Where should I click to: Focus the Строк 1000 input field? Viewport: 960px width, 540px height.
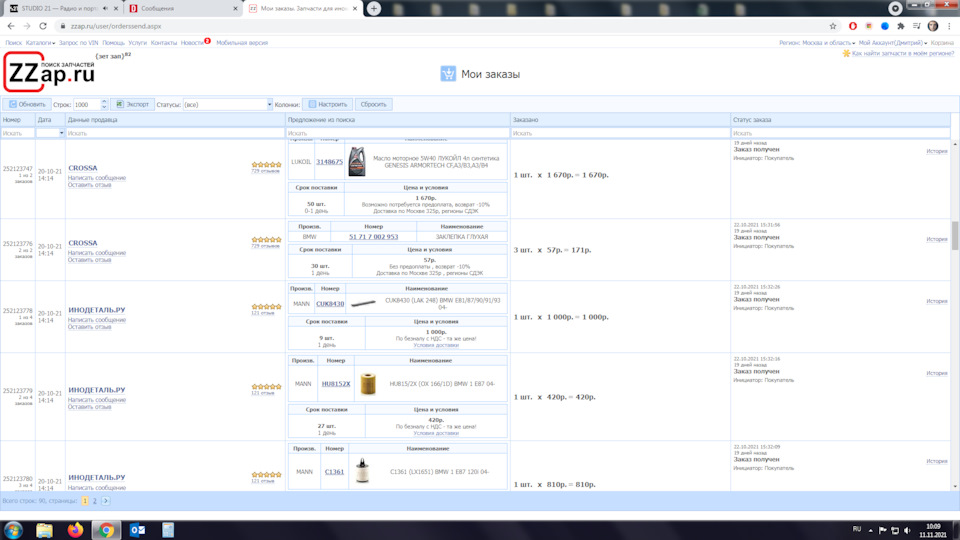tap(86, 105)
